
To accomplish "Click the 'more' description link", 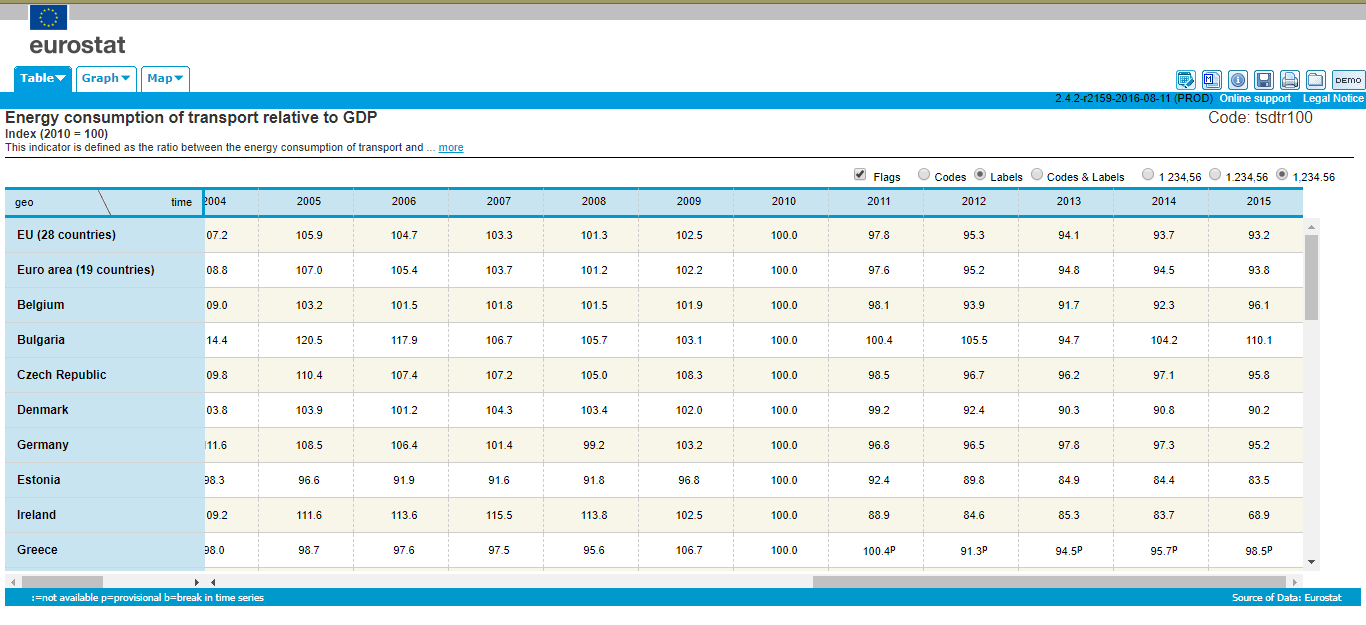I will coord(451,148).
